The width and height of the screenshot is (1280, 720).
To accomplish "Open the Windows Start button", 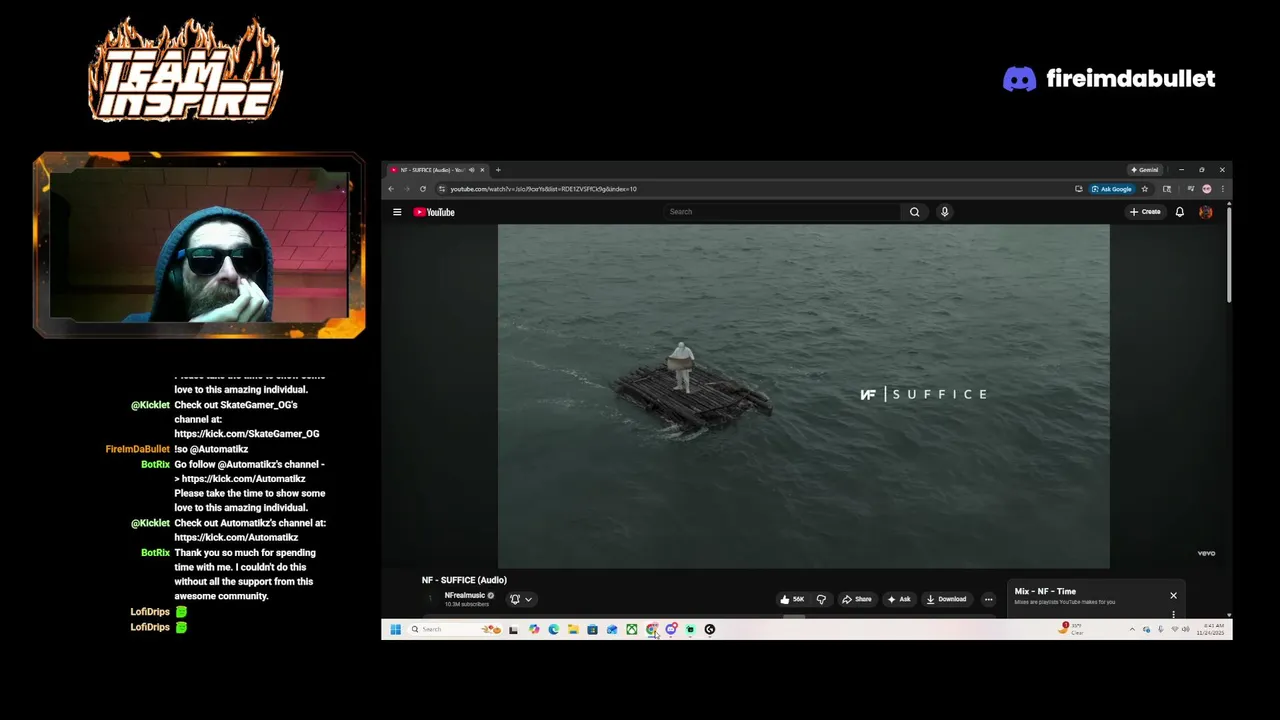I will pyautogui.click(x=395, y=629).
